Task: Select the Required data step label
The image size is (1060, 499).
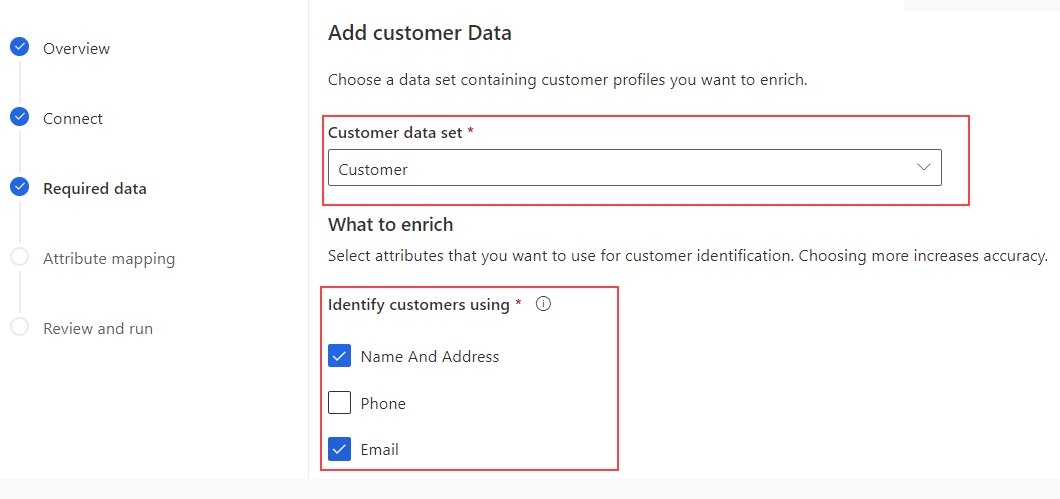Action: [95, 188]
